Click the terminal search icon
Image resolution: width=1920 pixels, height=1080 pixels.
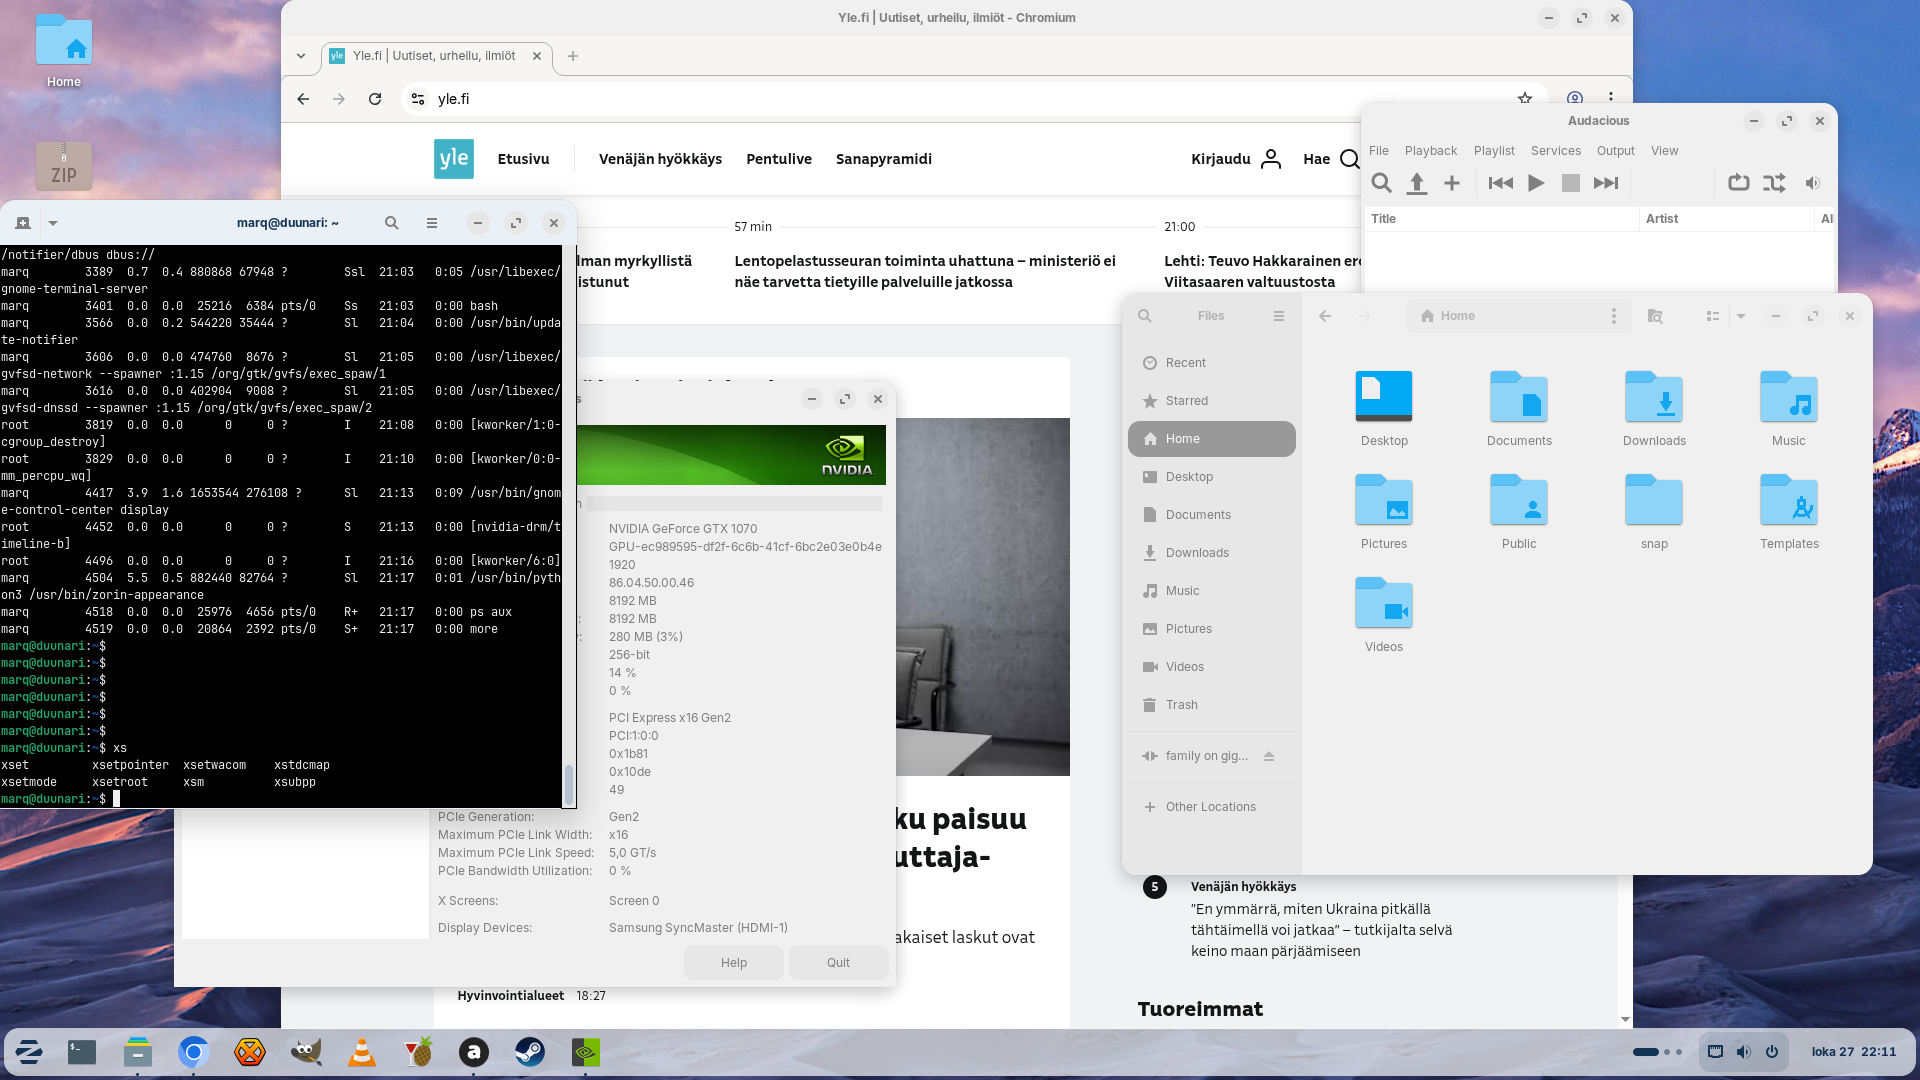pyautogui.click(x=392, y=223)
